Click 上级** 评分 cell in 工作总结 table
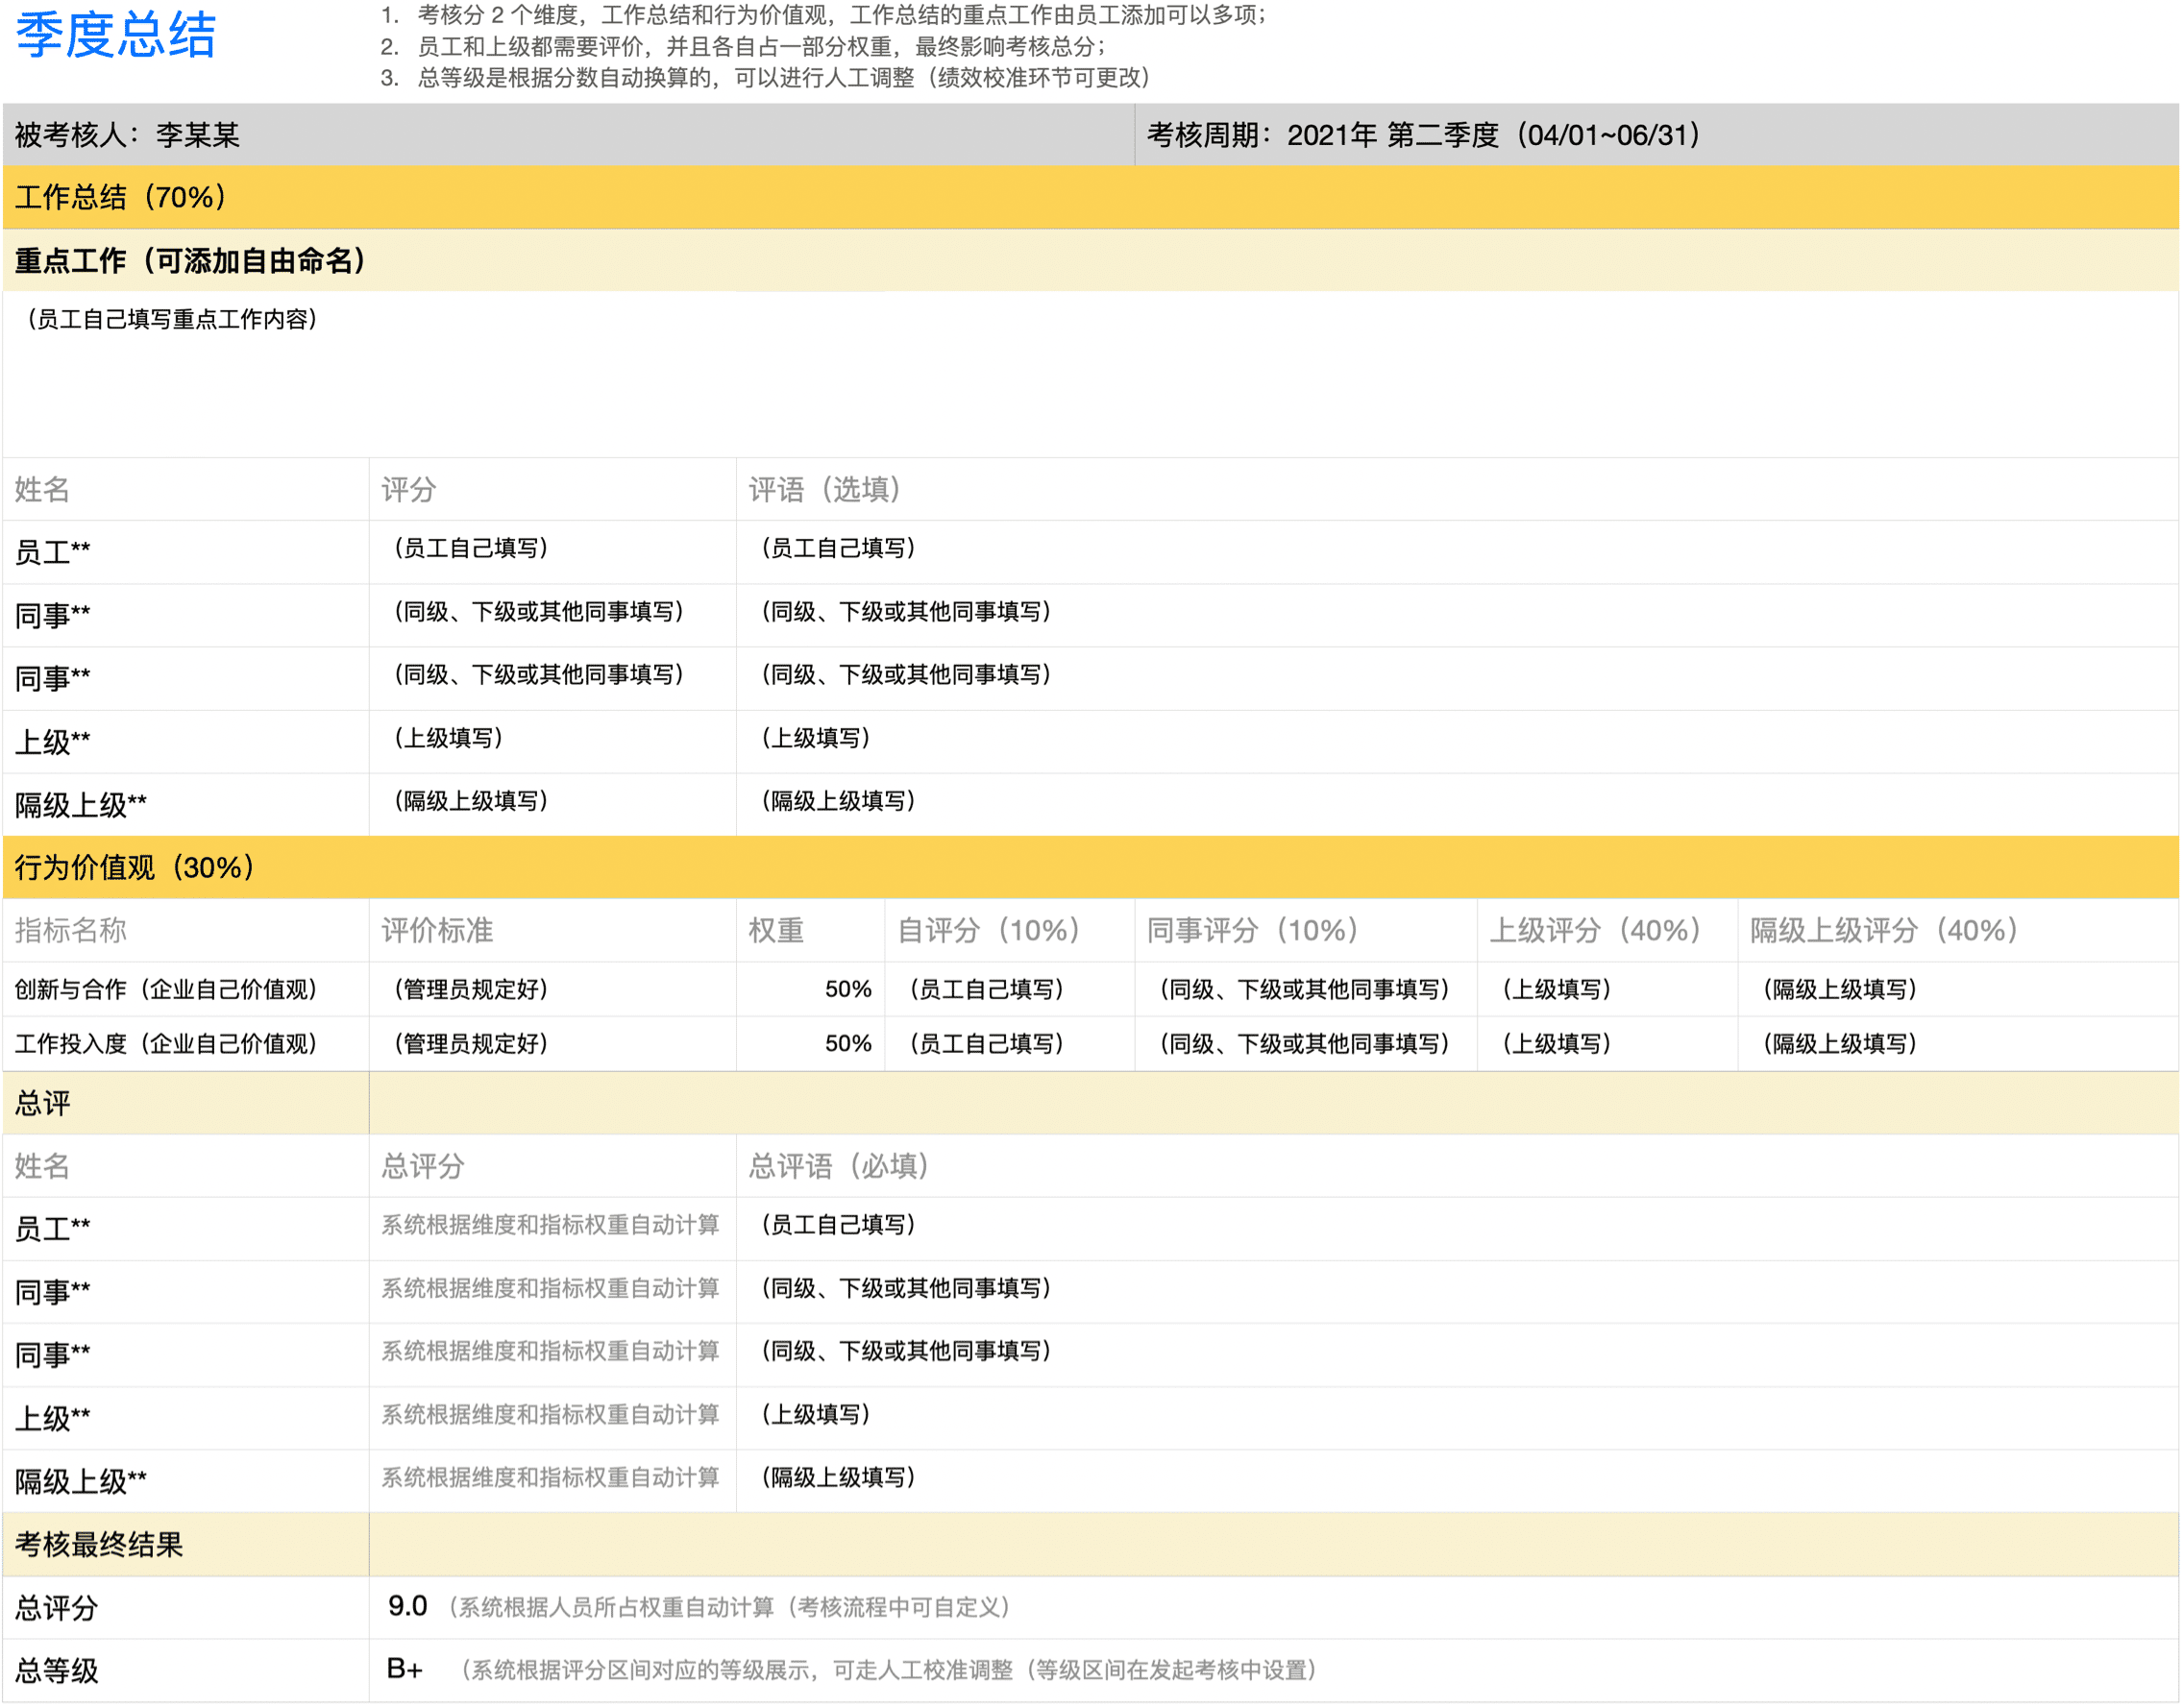The height and width of the screenshot is (1708, 2183). click(x=552, y=741)
